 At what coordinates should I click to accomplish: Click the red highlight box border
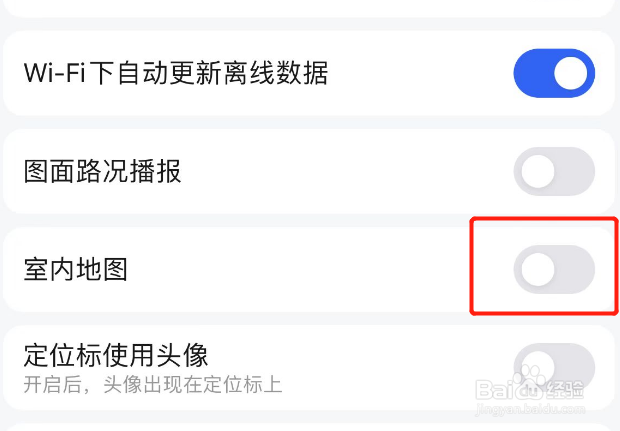click(x=472, y=265)
